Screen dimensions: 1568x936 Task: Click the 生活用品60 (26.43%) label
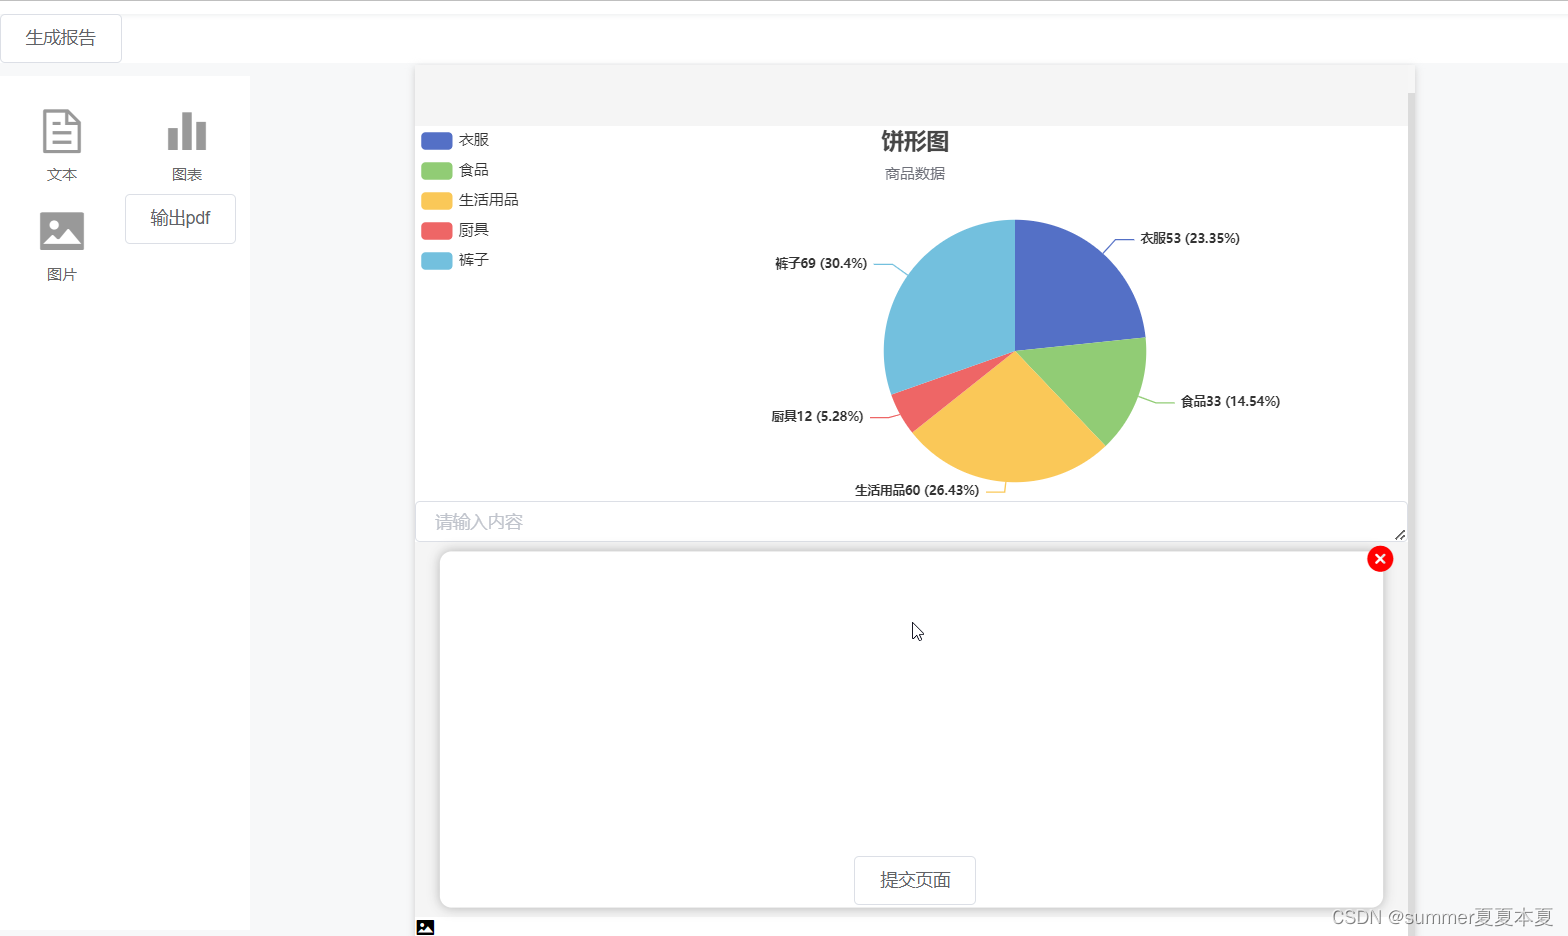(917, 490)
